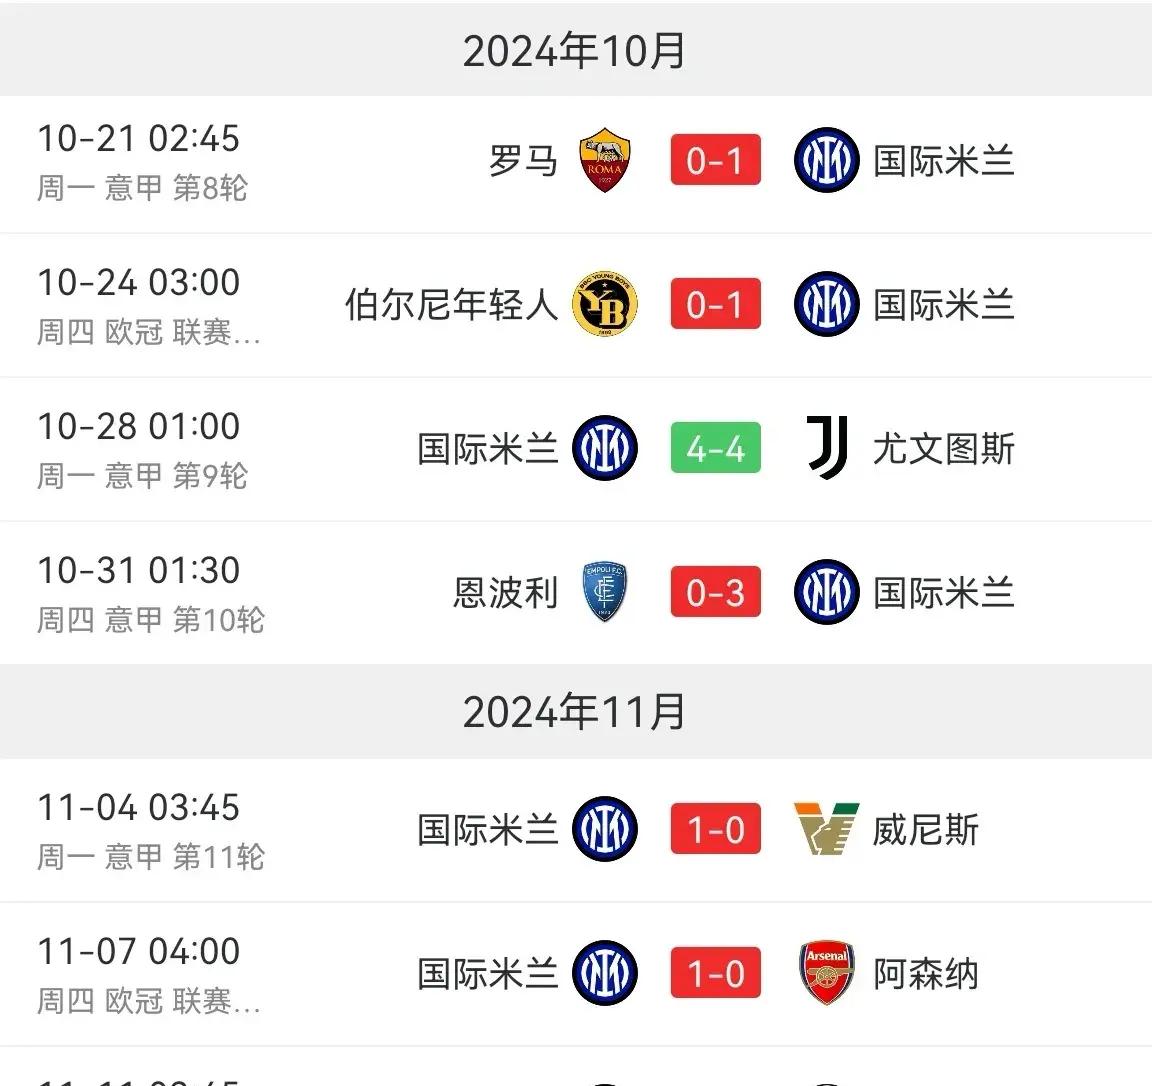Screen dimensions: 1152x1086
Task: Tap the 0-3 Empoli match score
Action: (x=715, y=592)
